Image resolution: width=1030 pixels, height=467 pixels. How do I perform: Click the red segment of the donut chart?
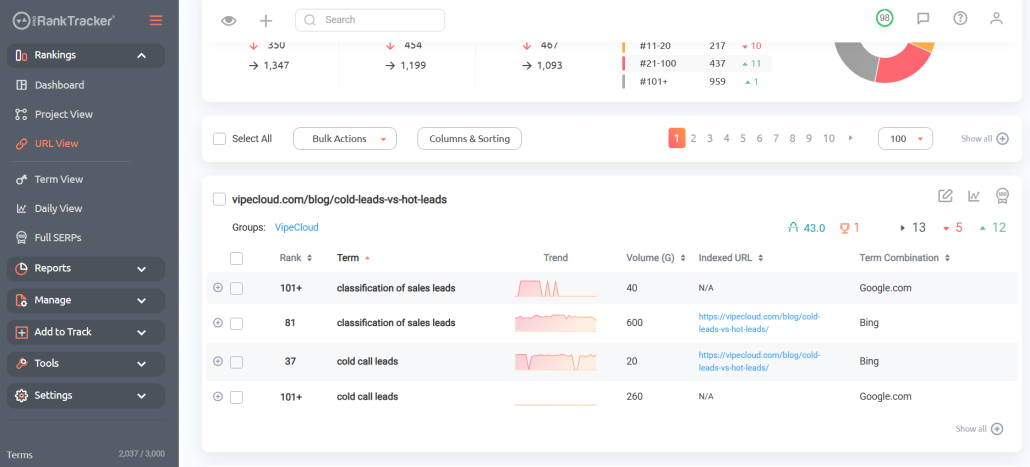903,68
